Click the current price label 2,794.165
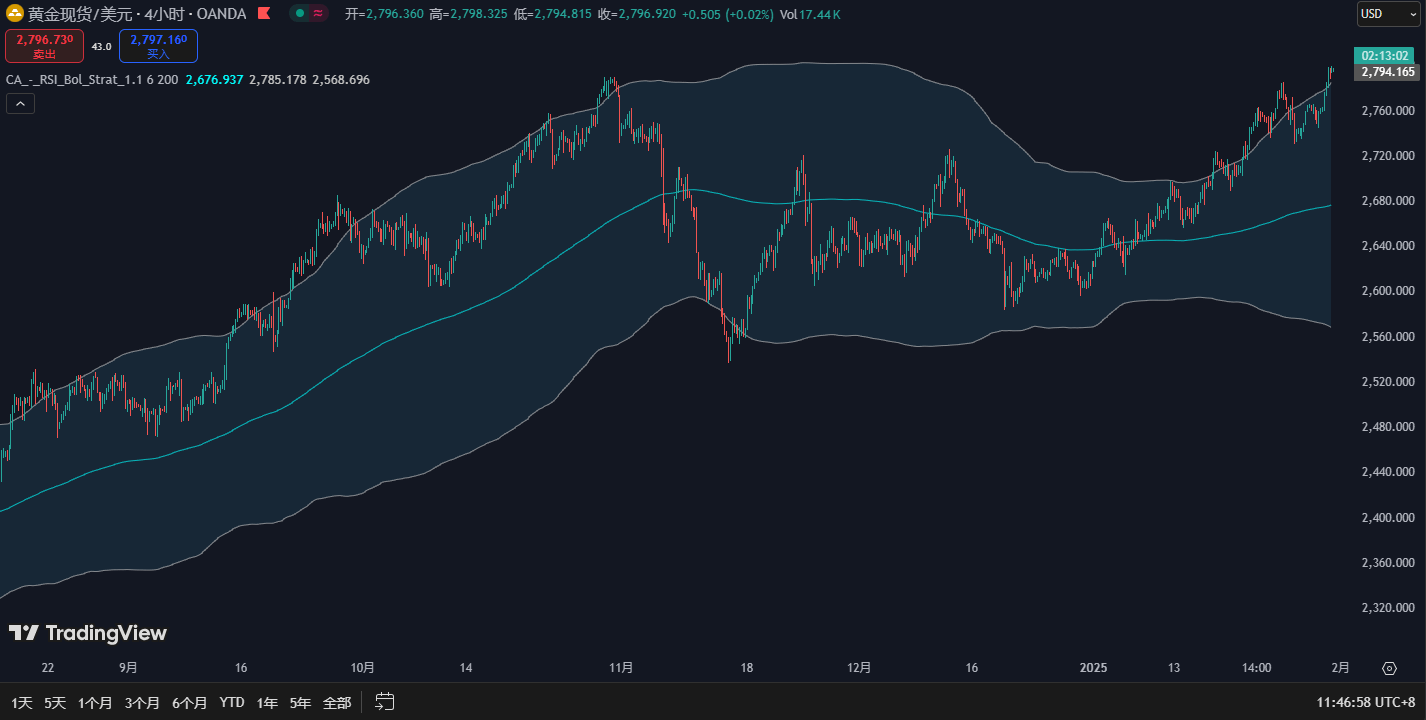Image resolution: width=1426 pixels, height=720 pixels. point(1389,72)
